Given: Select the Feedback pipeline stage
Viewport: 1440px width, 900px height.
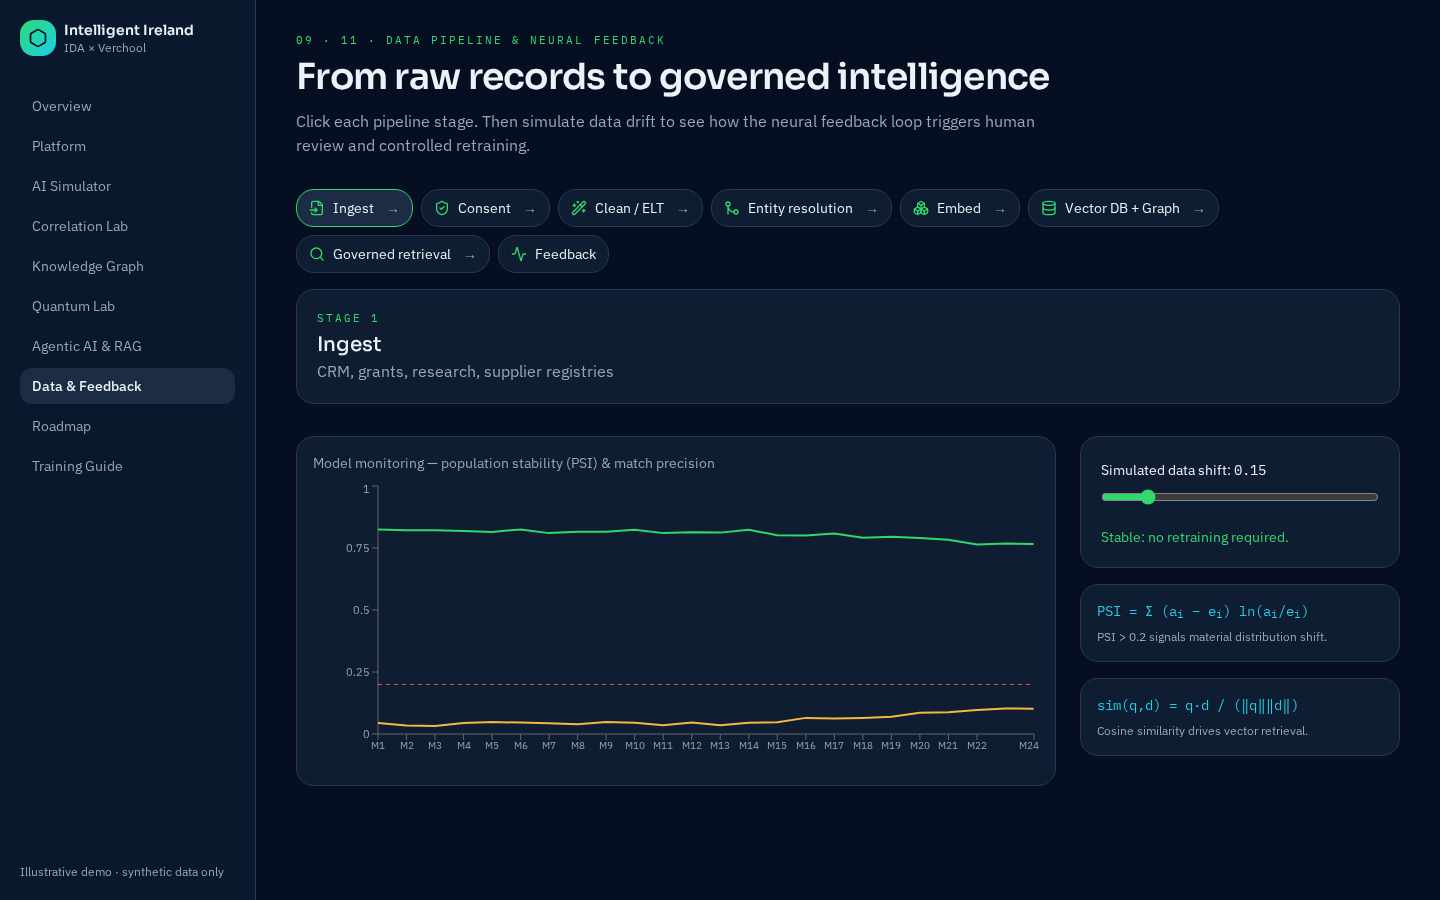Looking at the screenshot, I should click(x=553, y=254).
